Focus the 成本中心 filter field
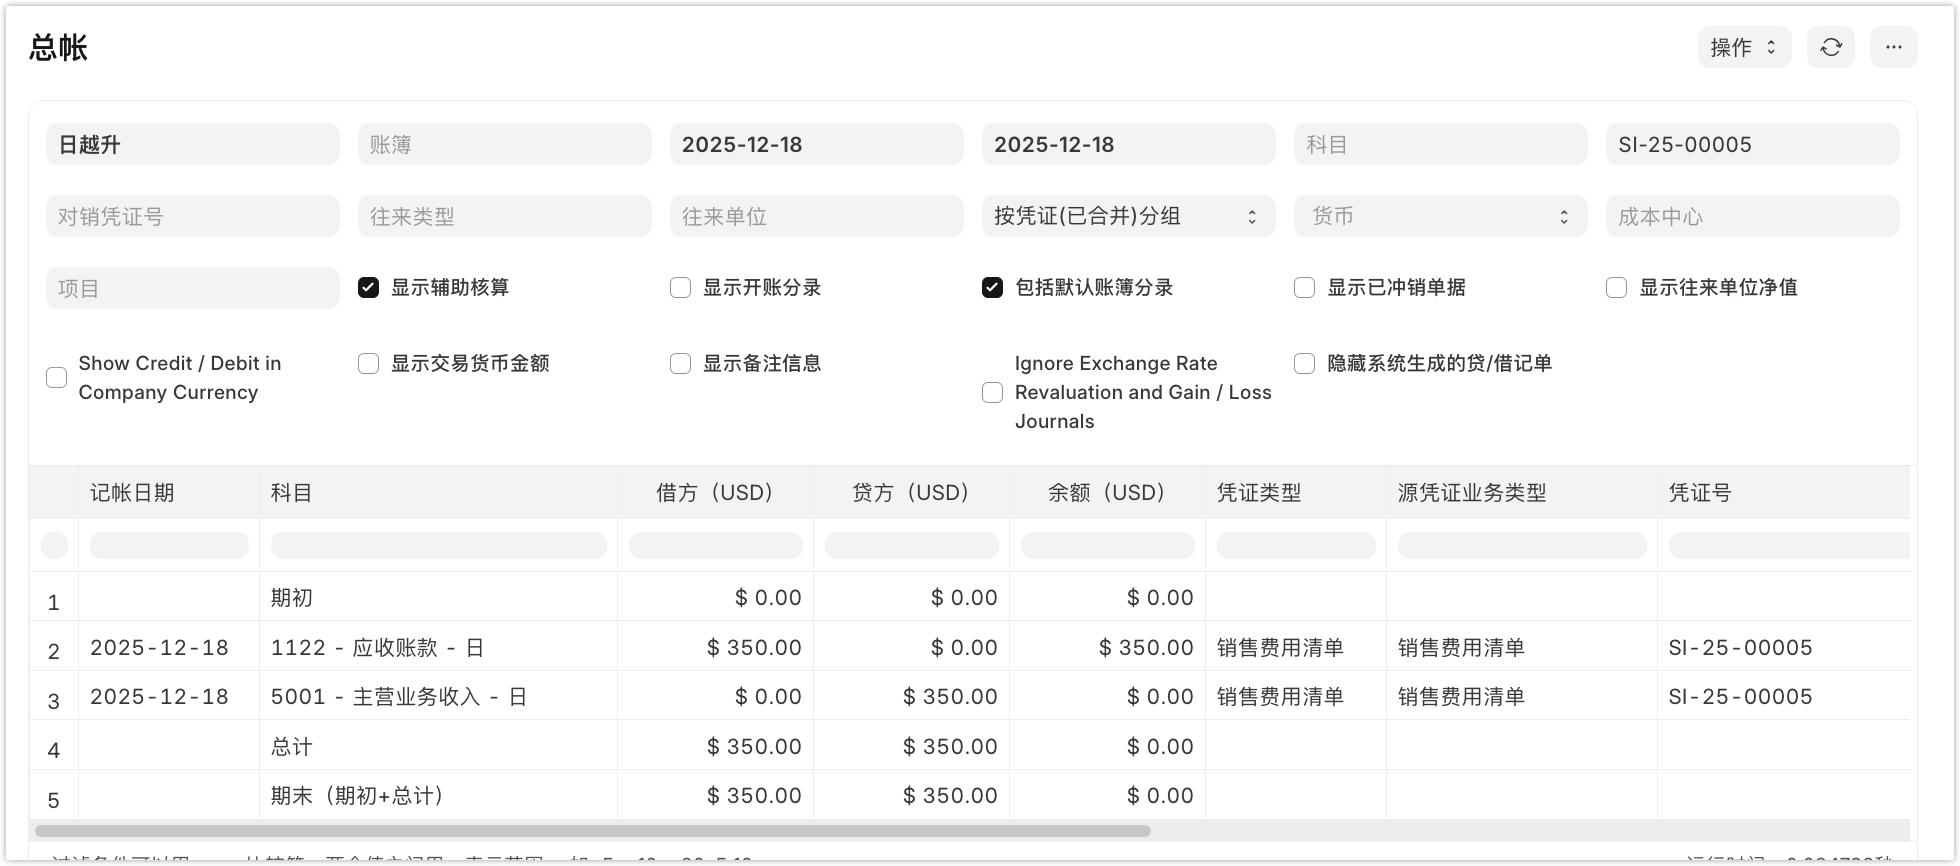Viewport: 1960px width, 866px height. point(1751,216)
